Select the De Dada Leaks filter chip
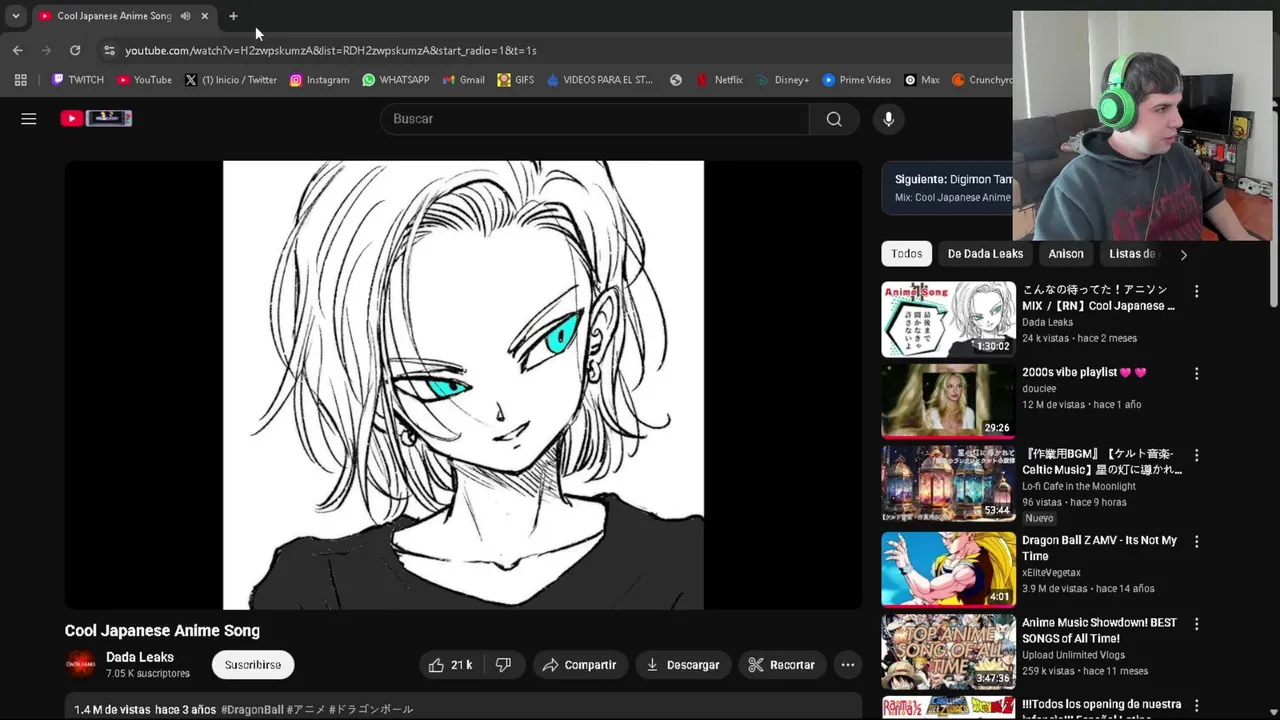Screen dimensions: 1280x720 [x=985, y=254]
